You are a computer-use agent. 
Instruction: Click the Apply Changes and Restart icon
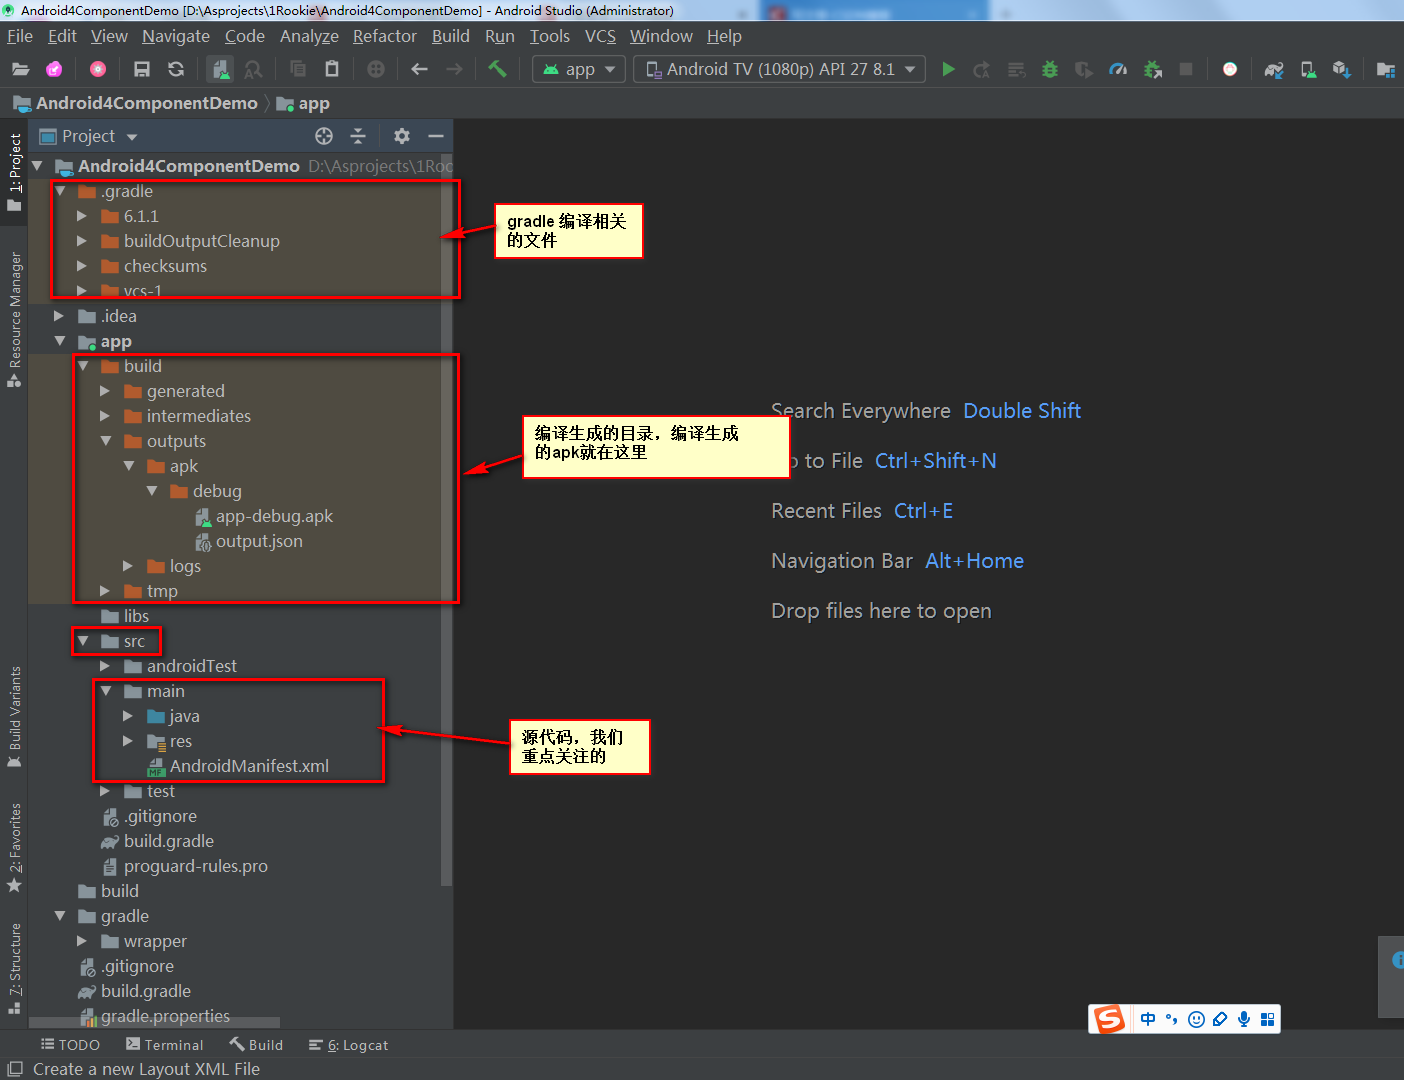click(x=982, y=69)
